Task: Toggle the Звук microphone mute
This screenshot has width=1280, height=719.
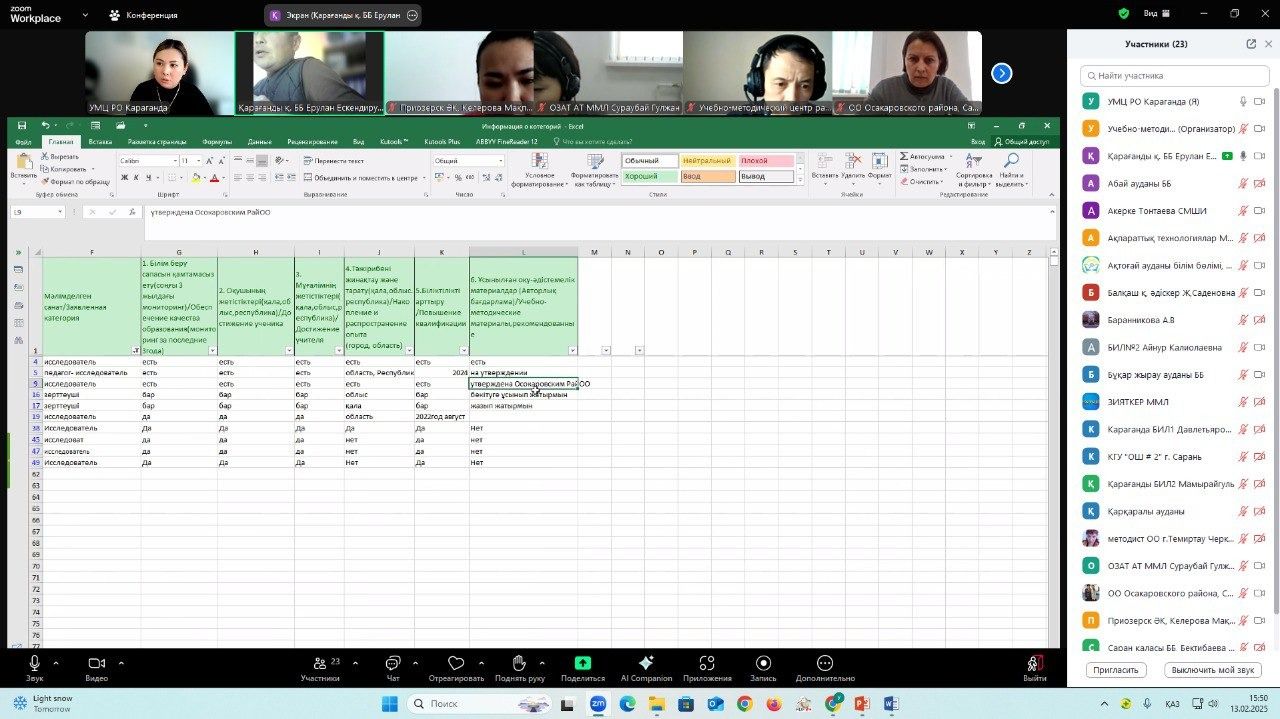Action: [35, 663]
